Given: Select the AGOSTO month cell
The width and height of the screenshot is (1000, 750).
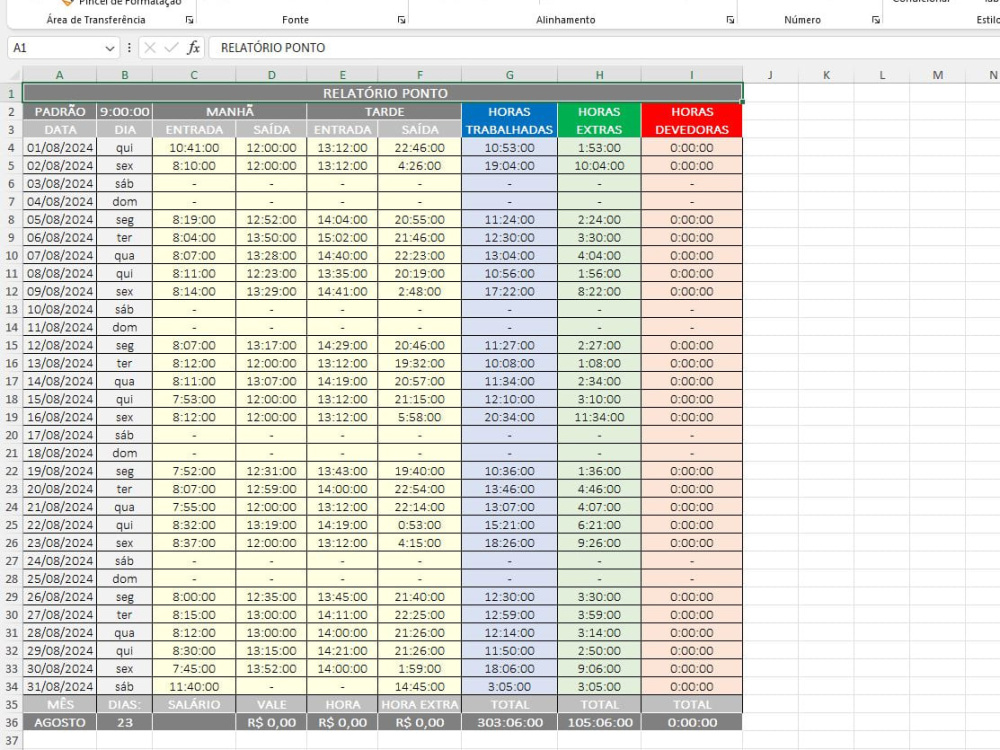Looking at the screenshot, I should click(x=59, y=723).
